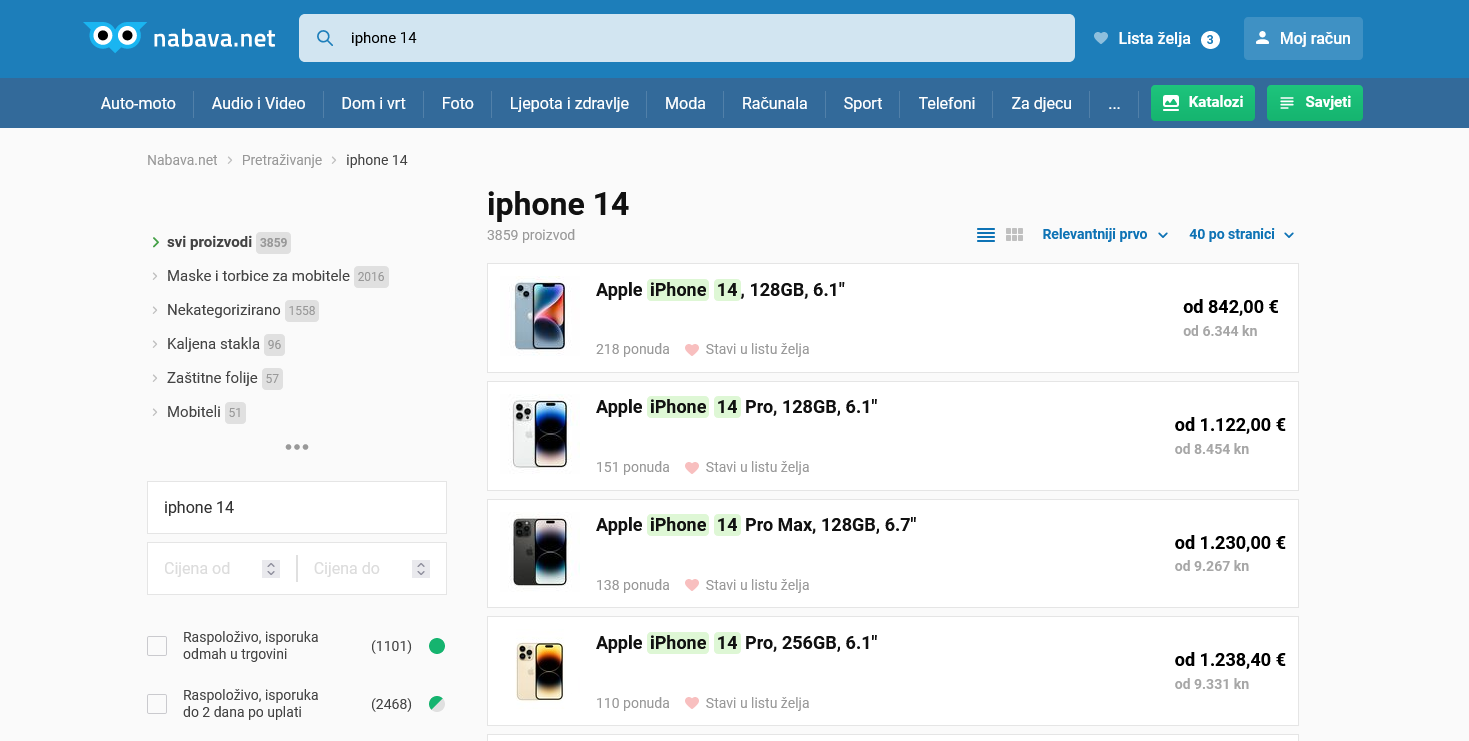1469x741 pixels.
Task: Click the search magnifier icon
Action: click(325, 38)
